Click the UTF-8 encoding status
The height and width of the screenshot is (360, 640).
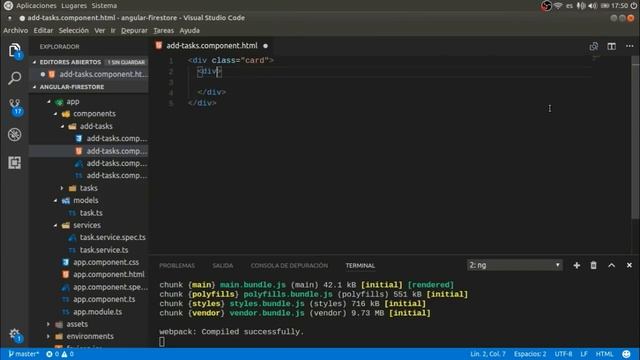point(563,354)
